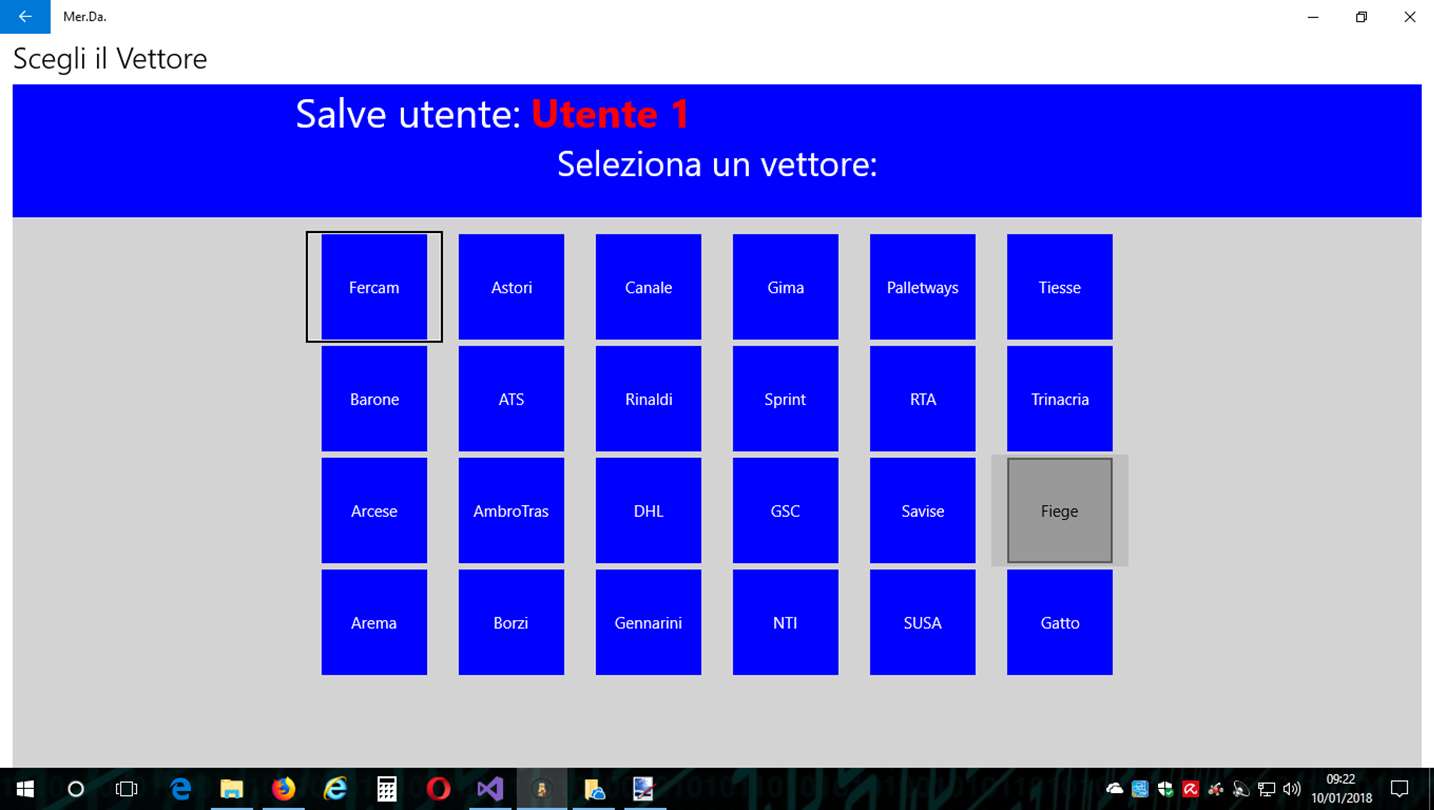This screenshot has height=810, width=1434.
Task: Open the volume speaker tray icon
Action: coord(1291,789)
